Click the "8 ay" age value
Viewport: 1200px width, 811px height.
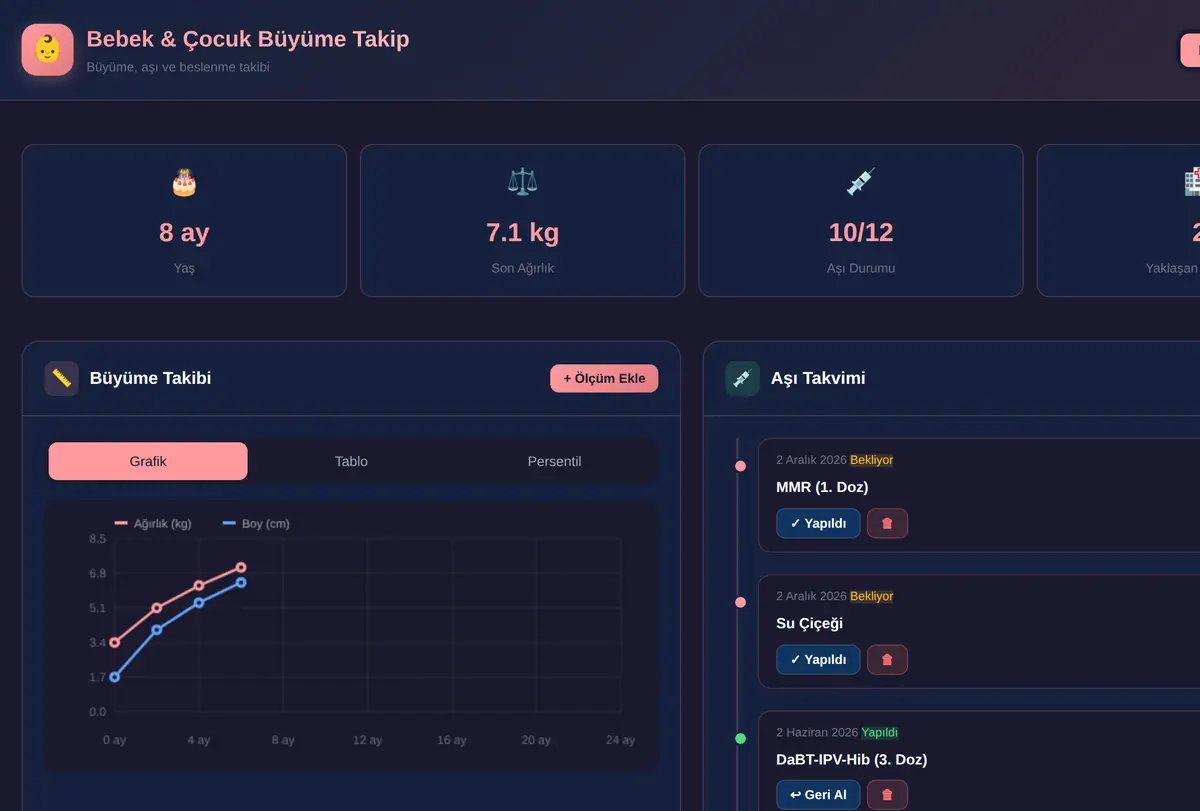tap(184, 232)
